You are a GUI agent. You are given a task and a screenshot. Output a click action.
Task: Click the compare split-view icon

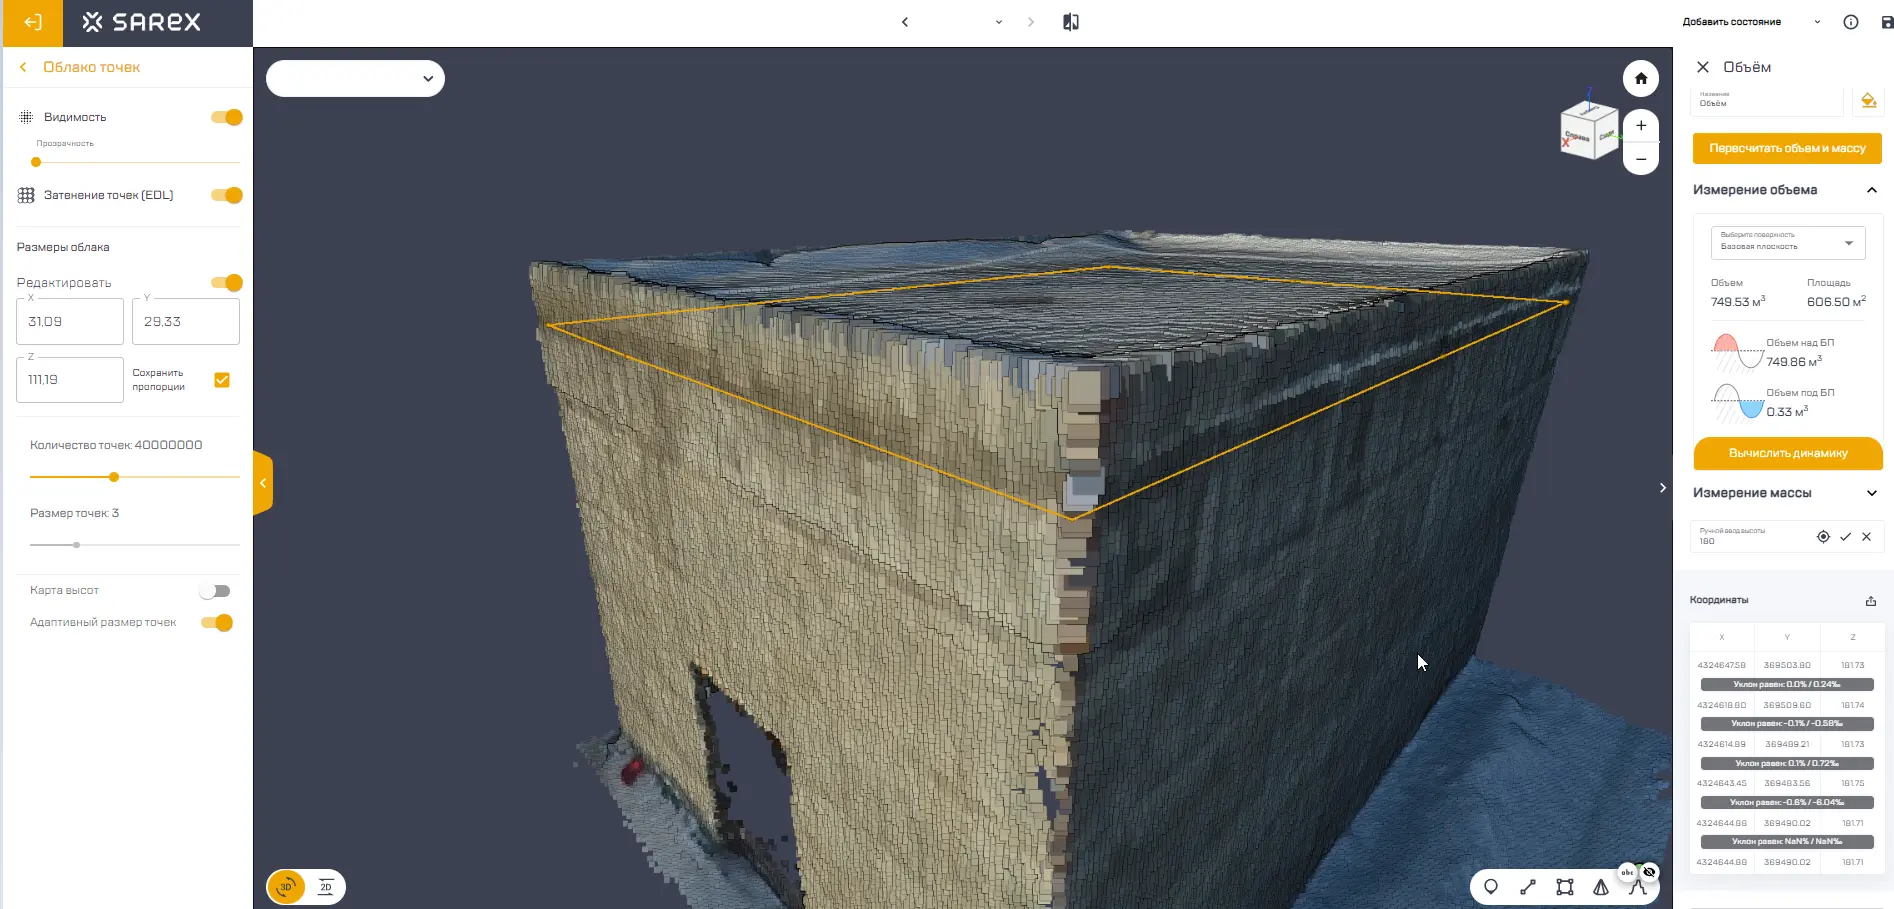1070,22
